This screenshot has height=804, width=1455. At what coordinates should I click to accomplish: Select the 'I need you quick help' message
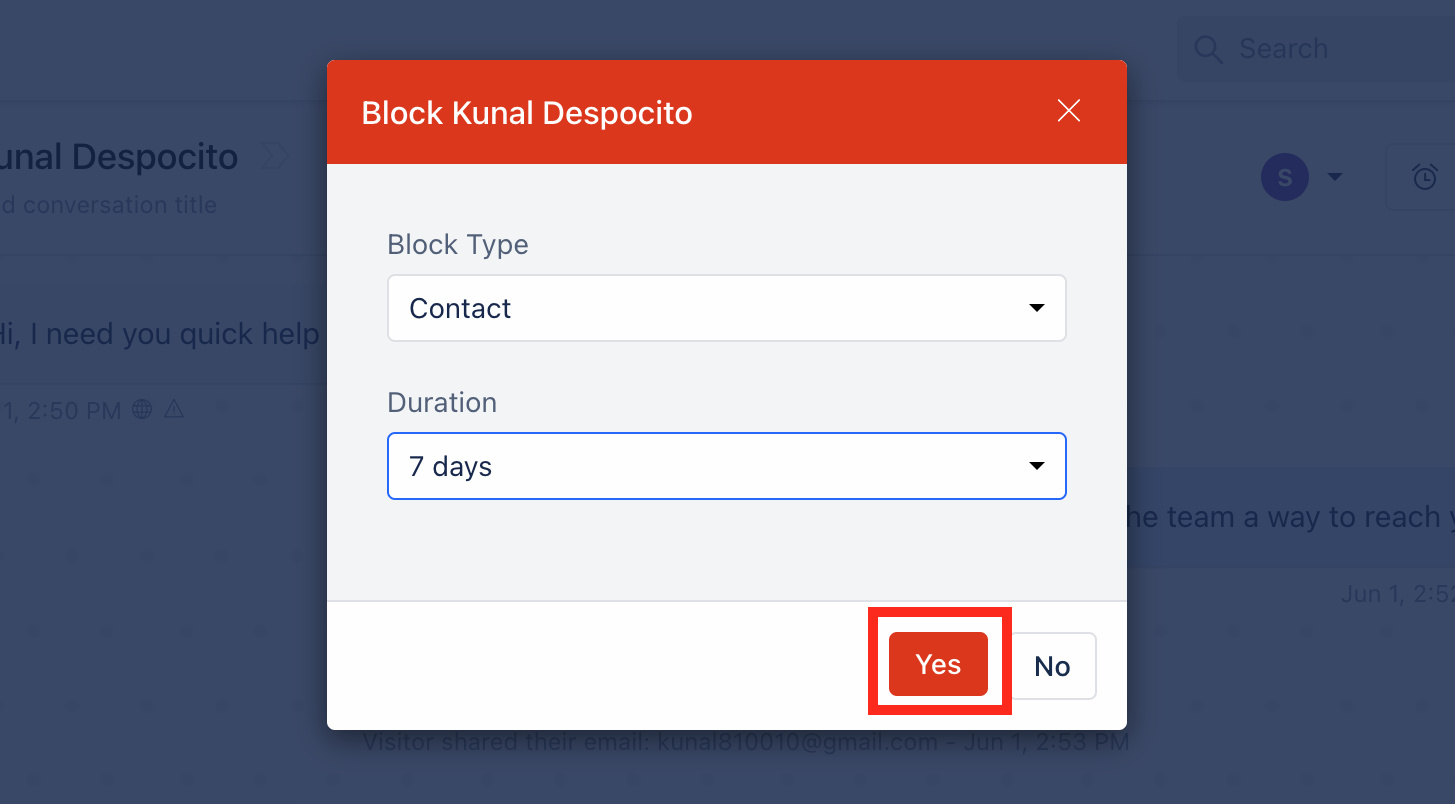(160, 334)
